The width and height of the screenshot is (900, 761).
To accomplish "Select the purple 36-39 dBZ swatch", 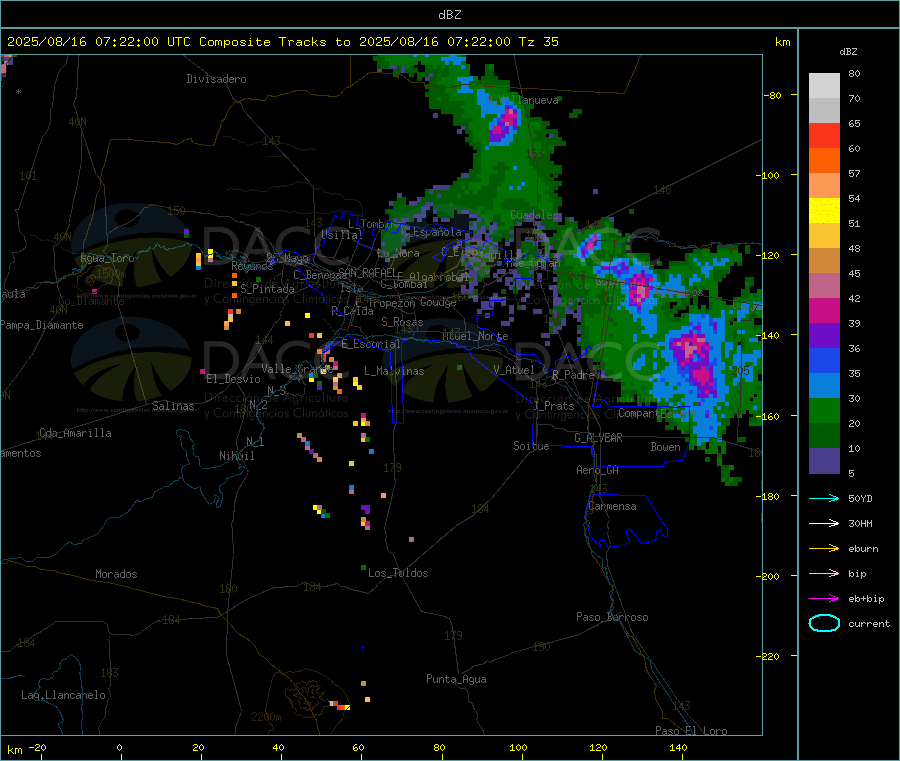I will click(x=824, y=336).
